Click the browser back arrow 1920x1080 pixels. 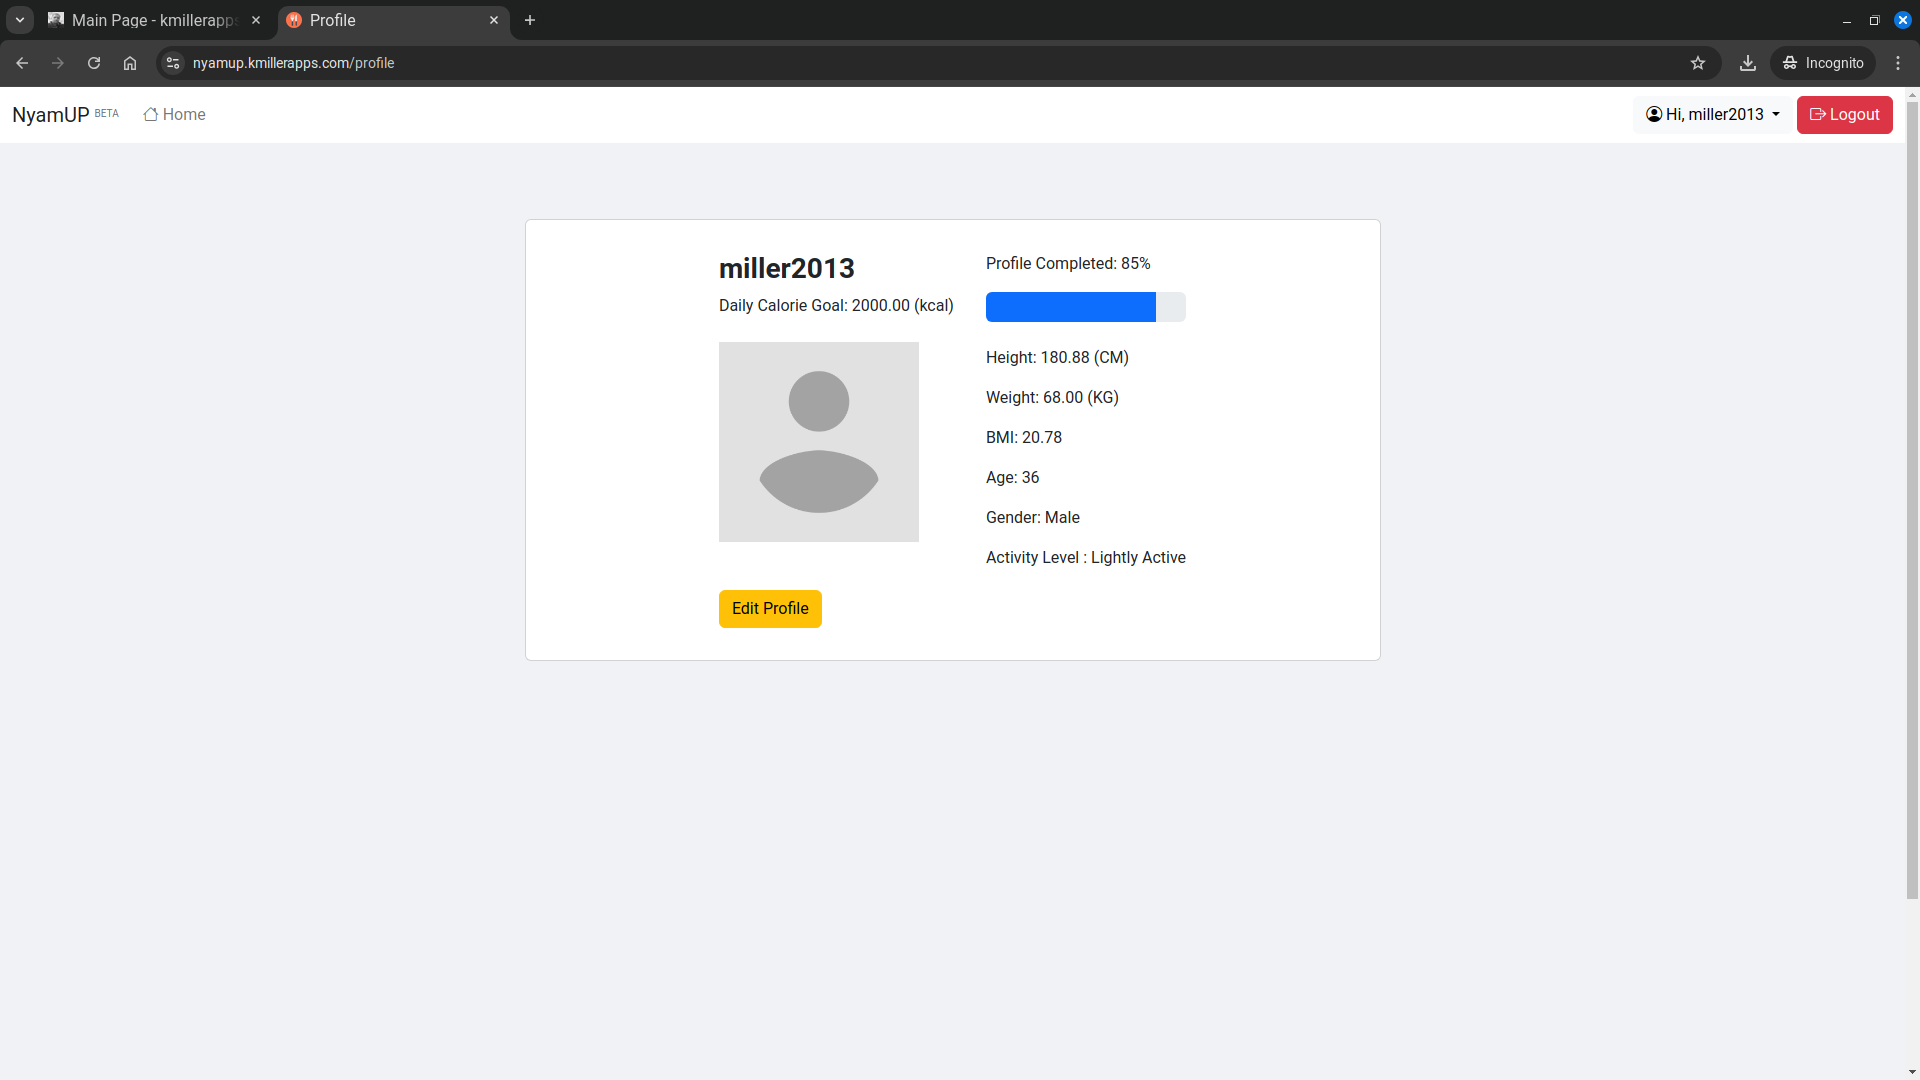(x=22, y=63)
